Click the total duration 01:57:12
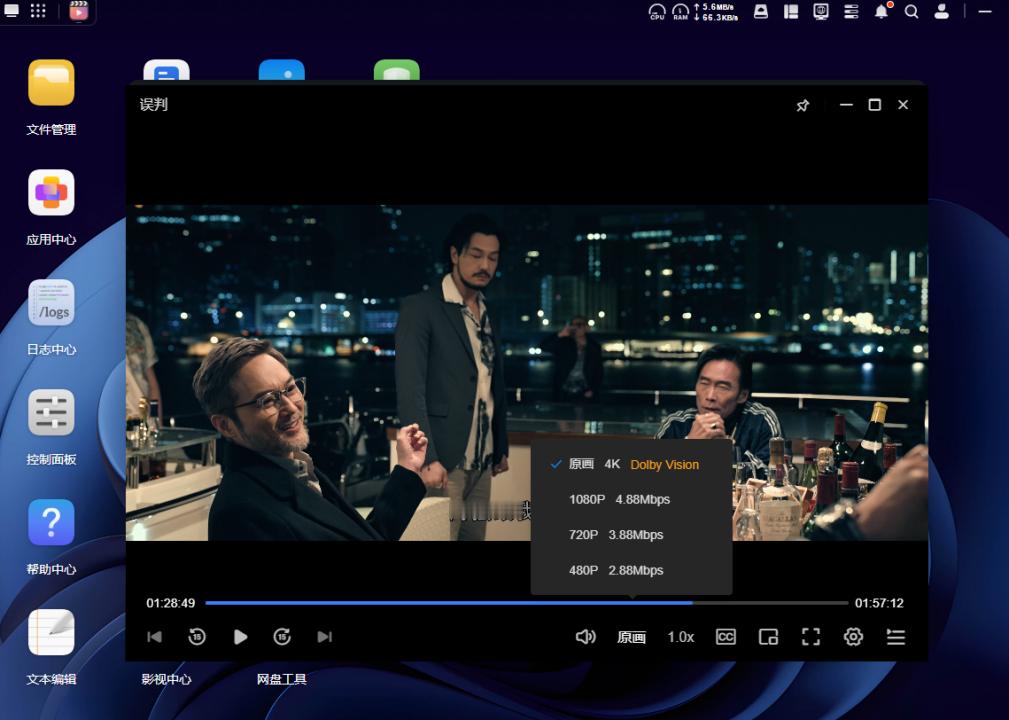 (879, 603)
